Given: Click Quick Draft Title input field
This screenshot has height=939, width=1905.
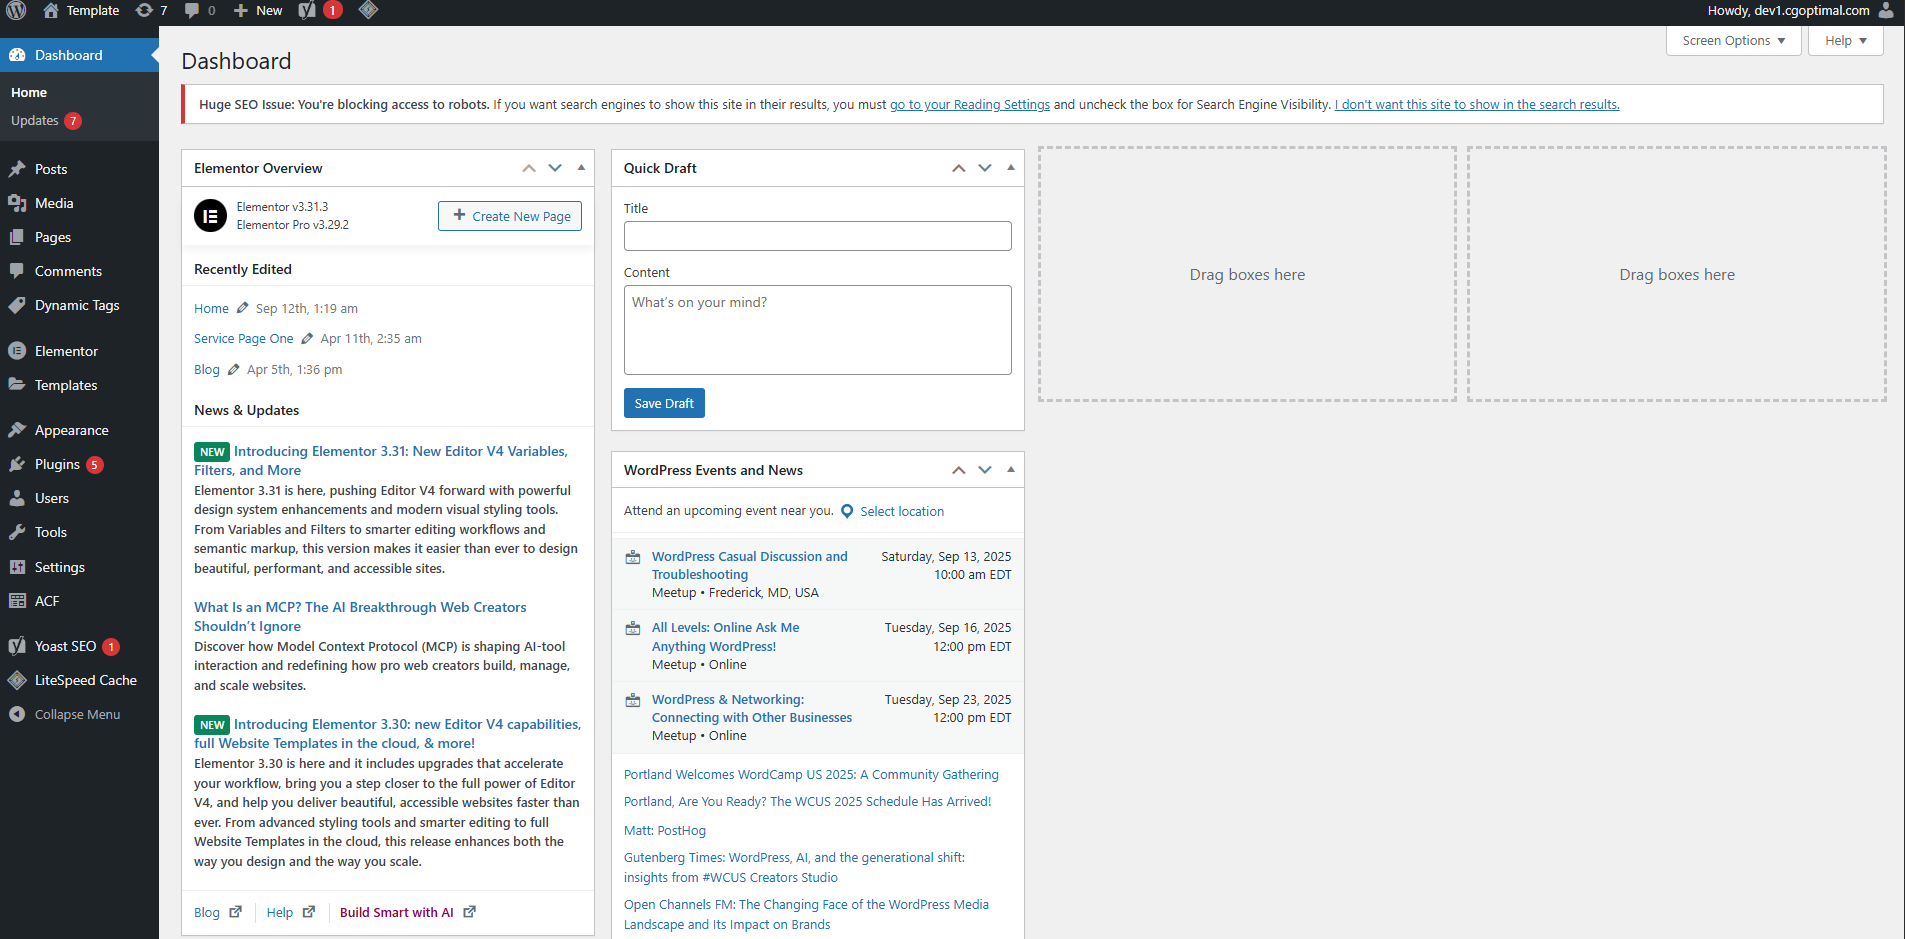Looking at the screenshot, I should click(x=818, y=236).
